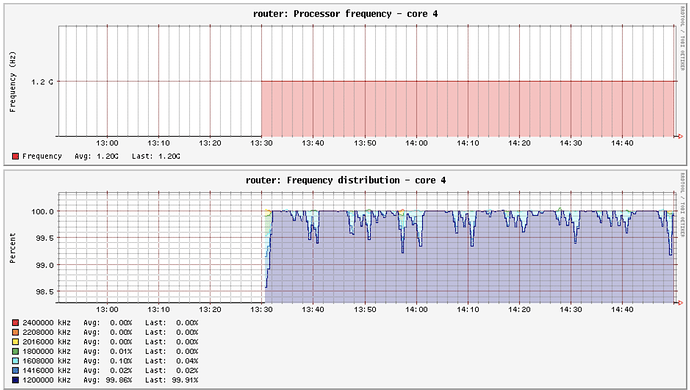Click the 2208000 kHz orange legend swatch
This screenshot has height=390, width=690.
pyautogui.click(x=15, y=332)
